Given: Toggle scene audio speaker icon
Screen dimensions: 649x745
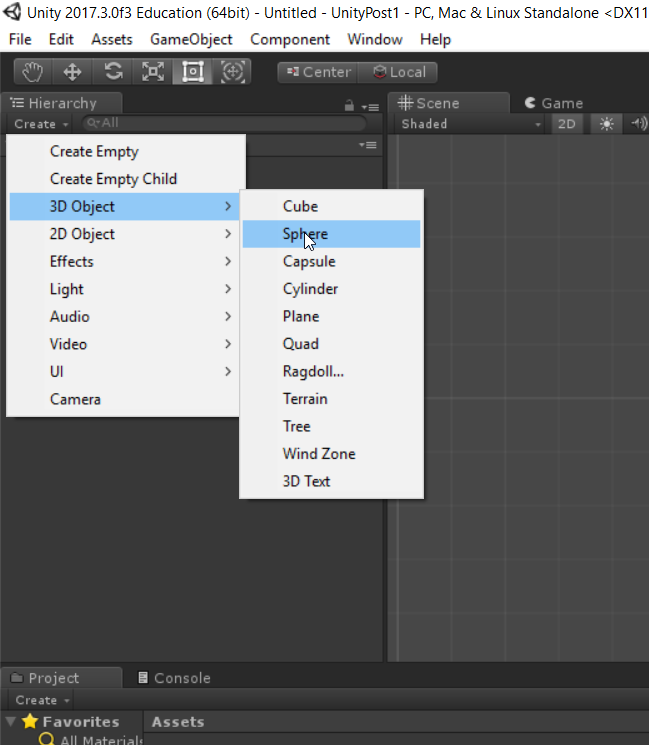Looking at the screenshot, I should click(x=639, y=124).
